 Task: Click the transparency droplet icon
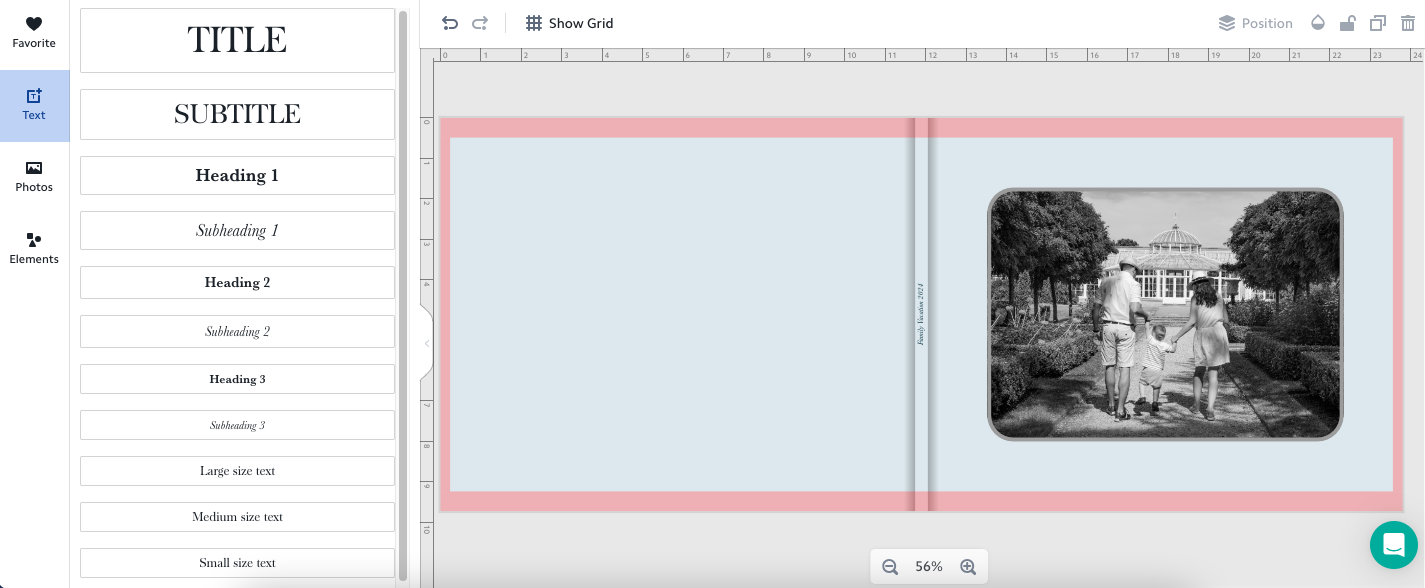coord(1318,23)
